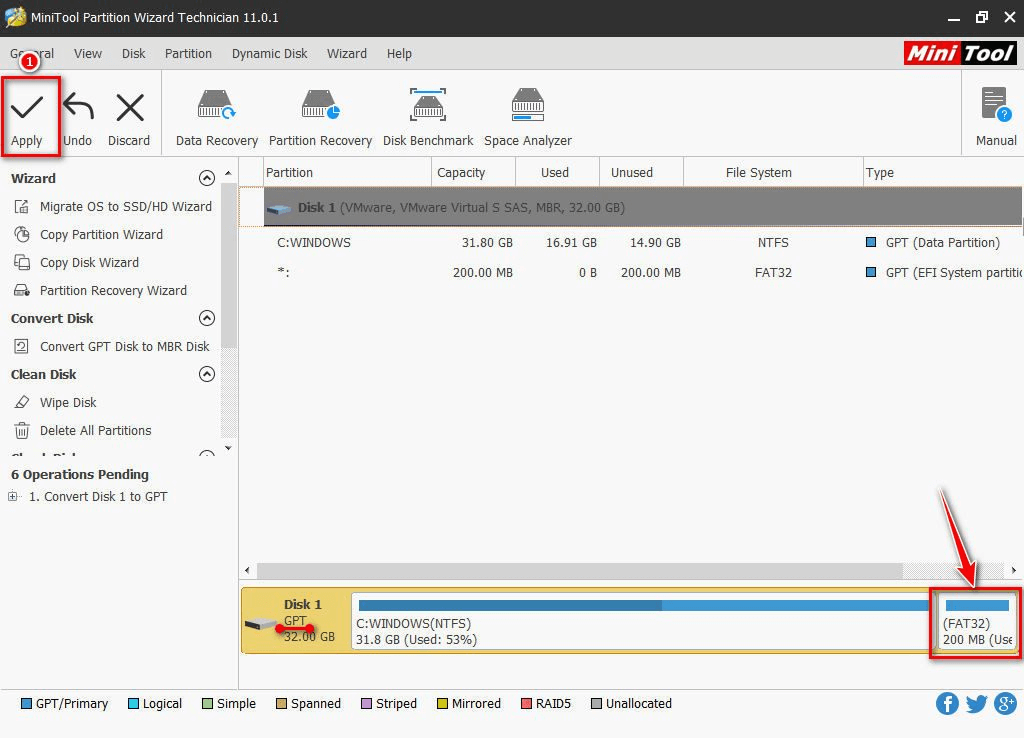Click the GPT/Primary legend swatch
Screen dimensions: 1024x738
coord(26,703)
